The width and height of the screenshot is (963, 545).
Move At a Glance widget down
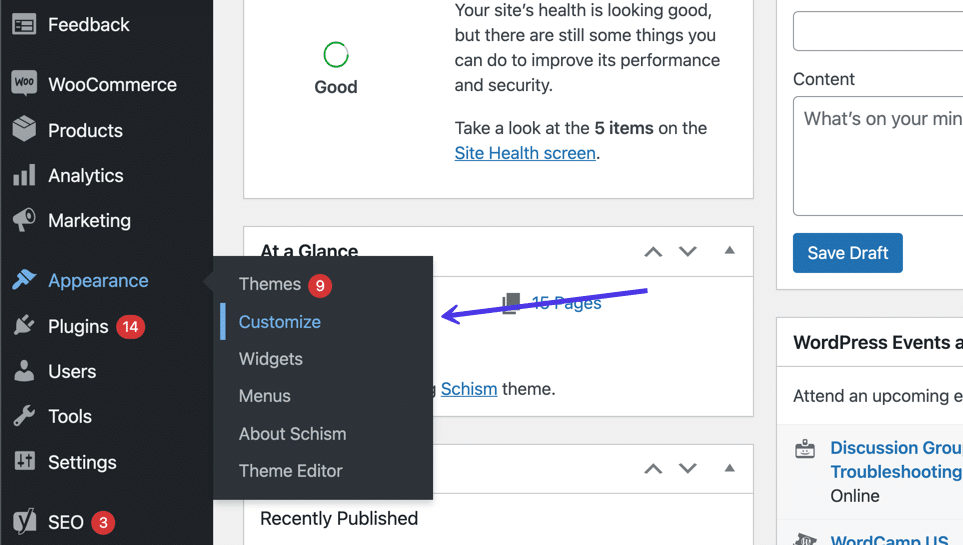tap(688, 251)
